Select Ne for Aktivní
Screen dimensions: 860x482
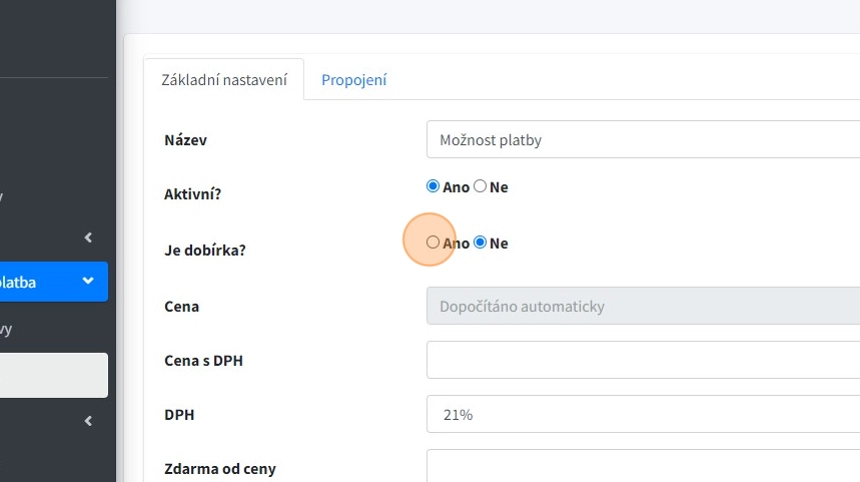(x=480, y=186)
